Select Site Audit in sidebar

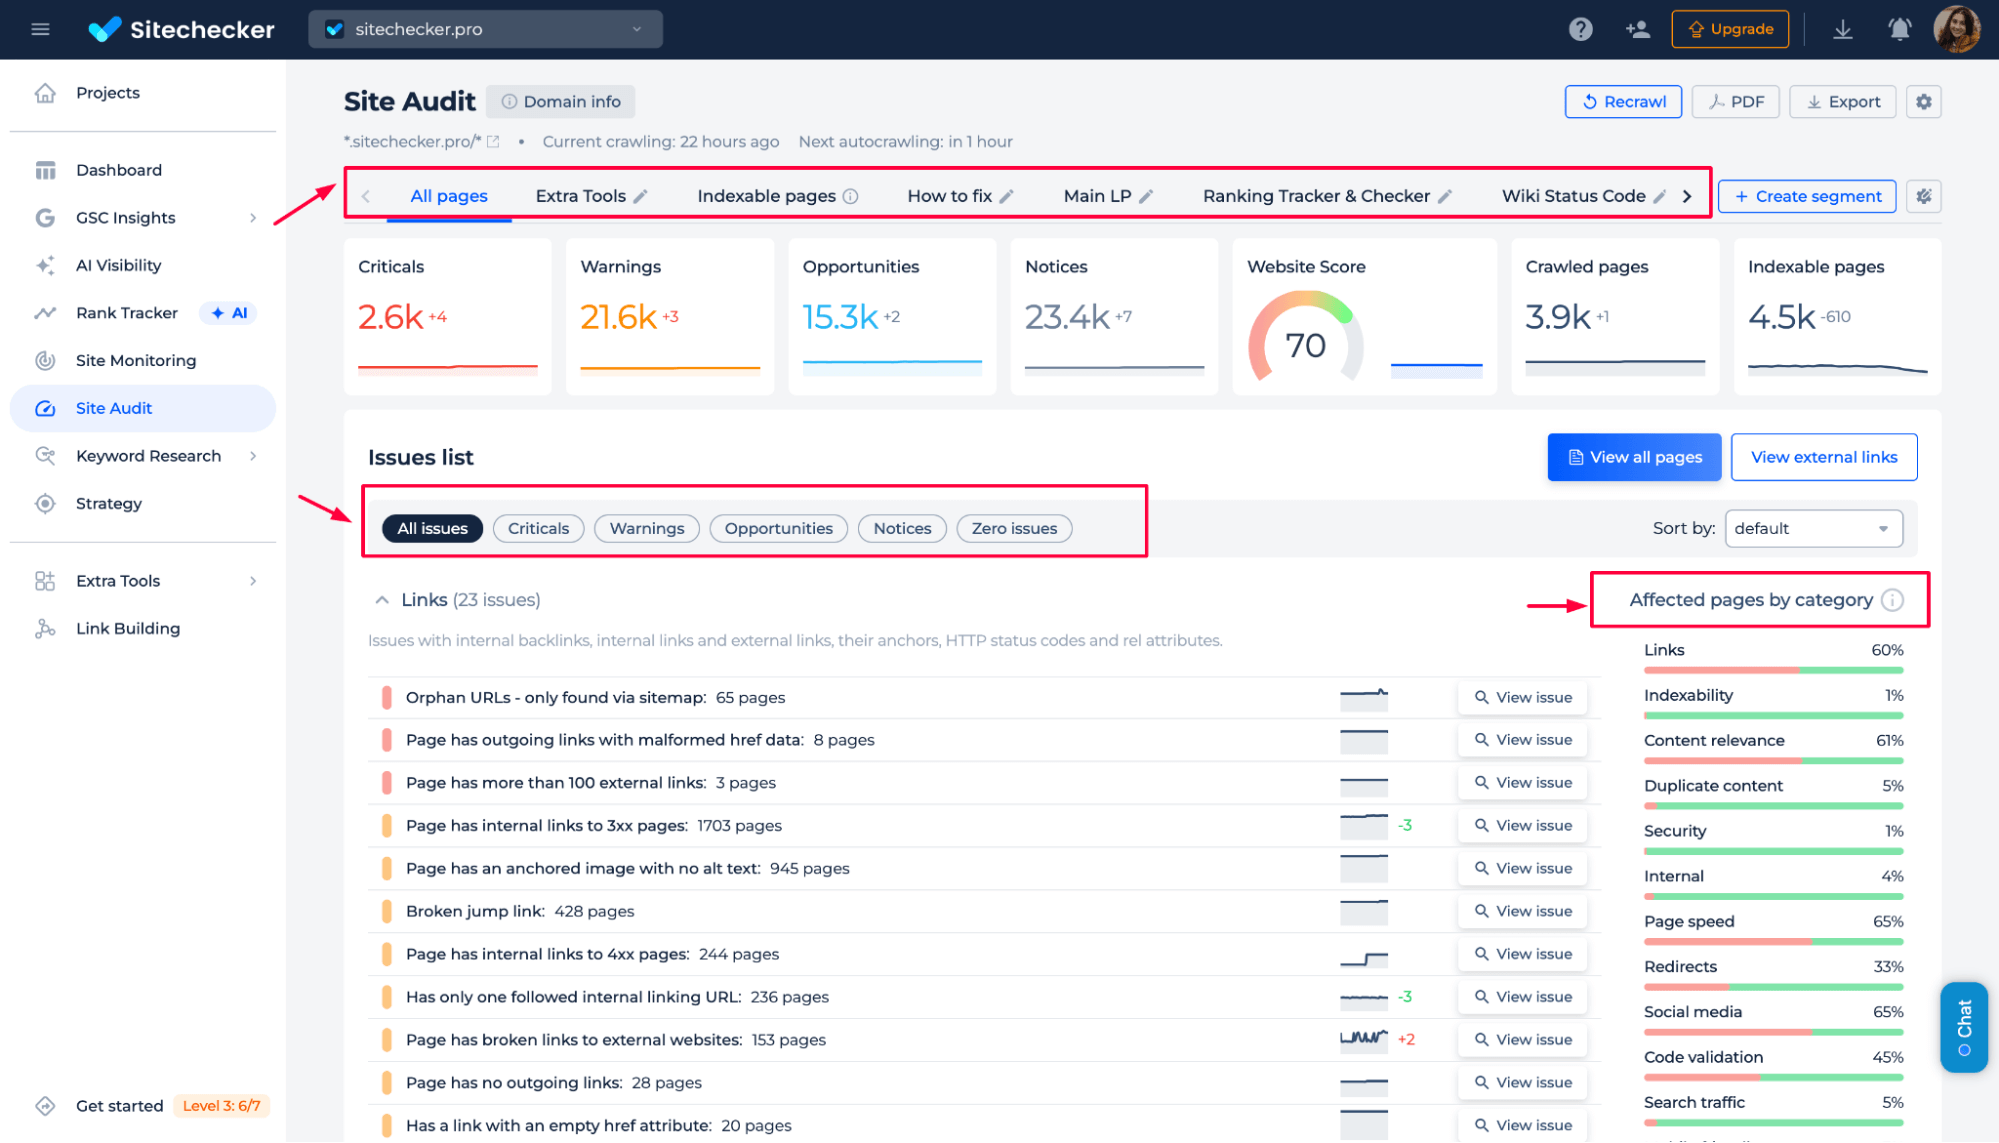[x=143, y=408]
